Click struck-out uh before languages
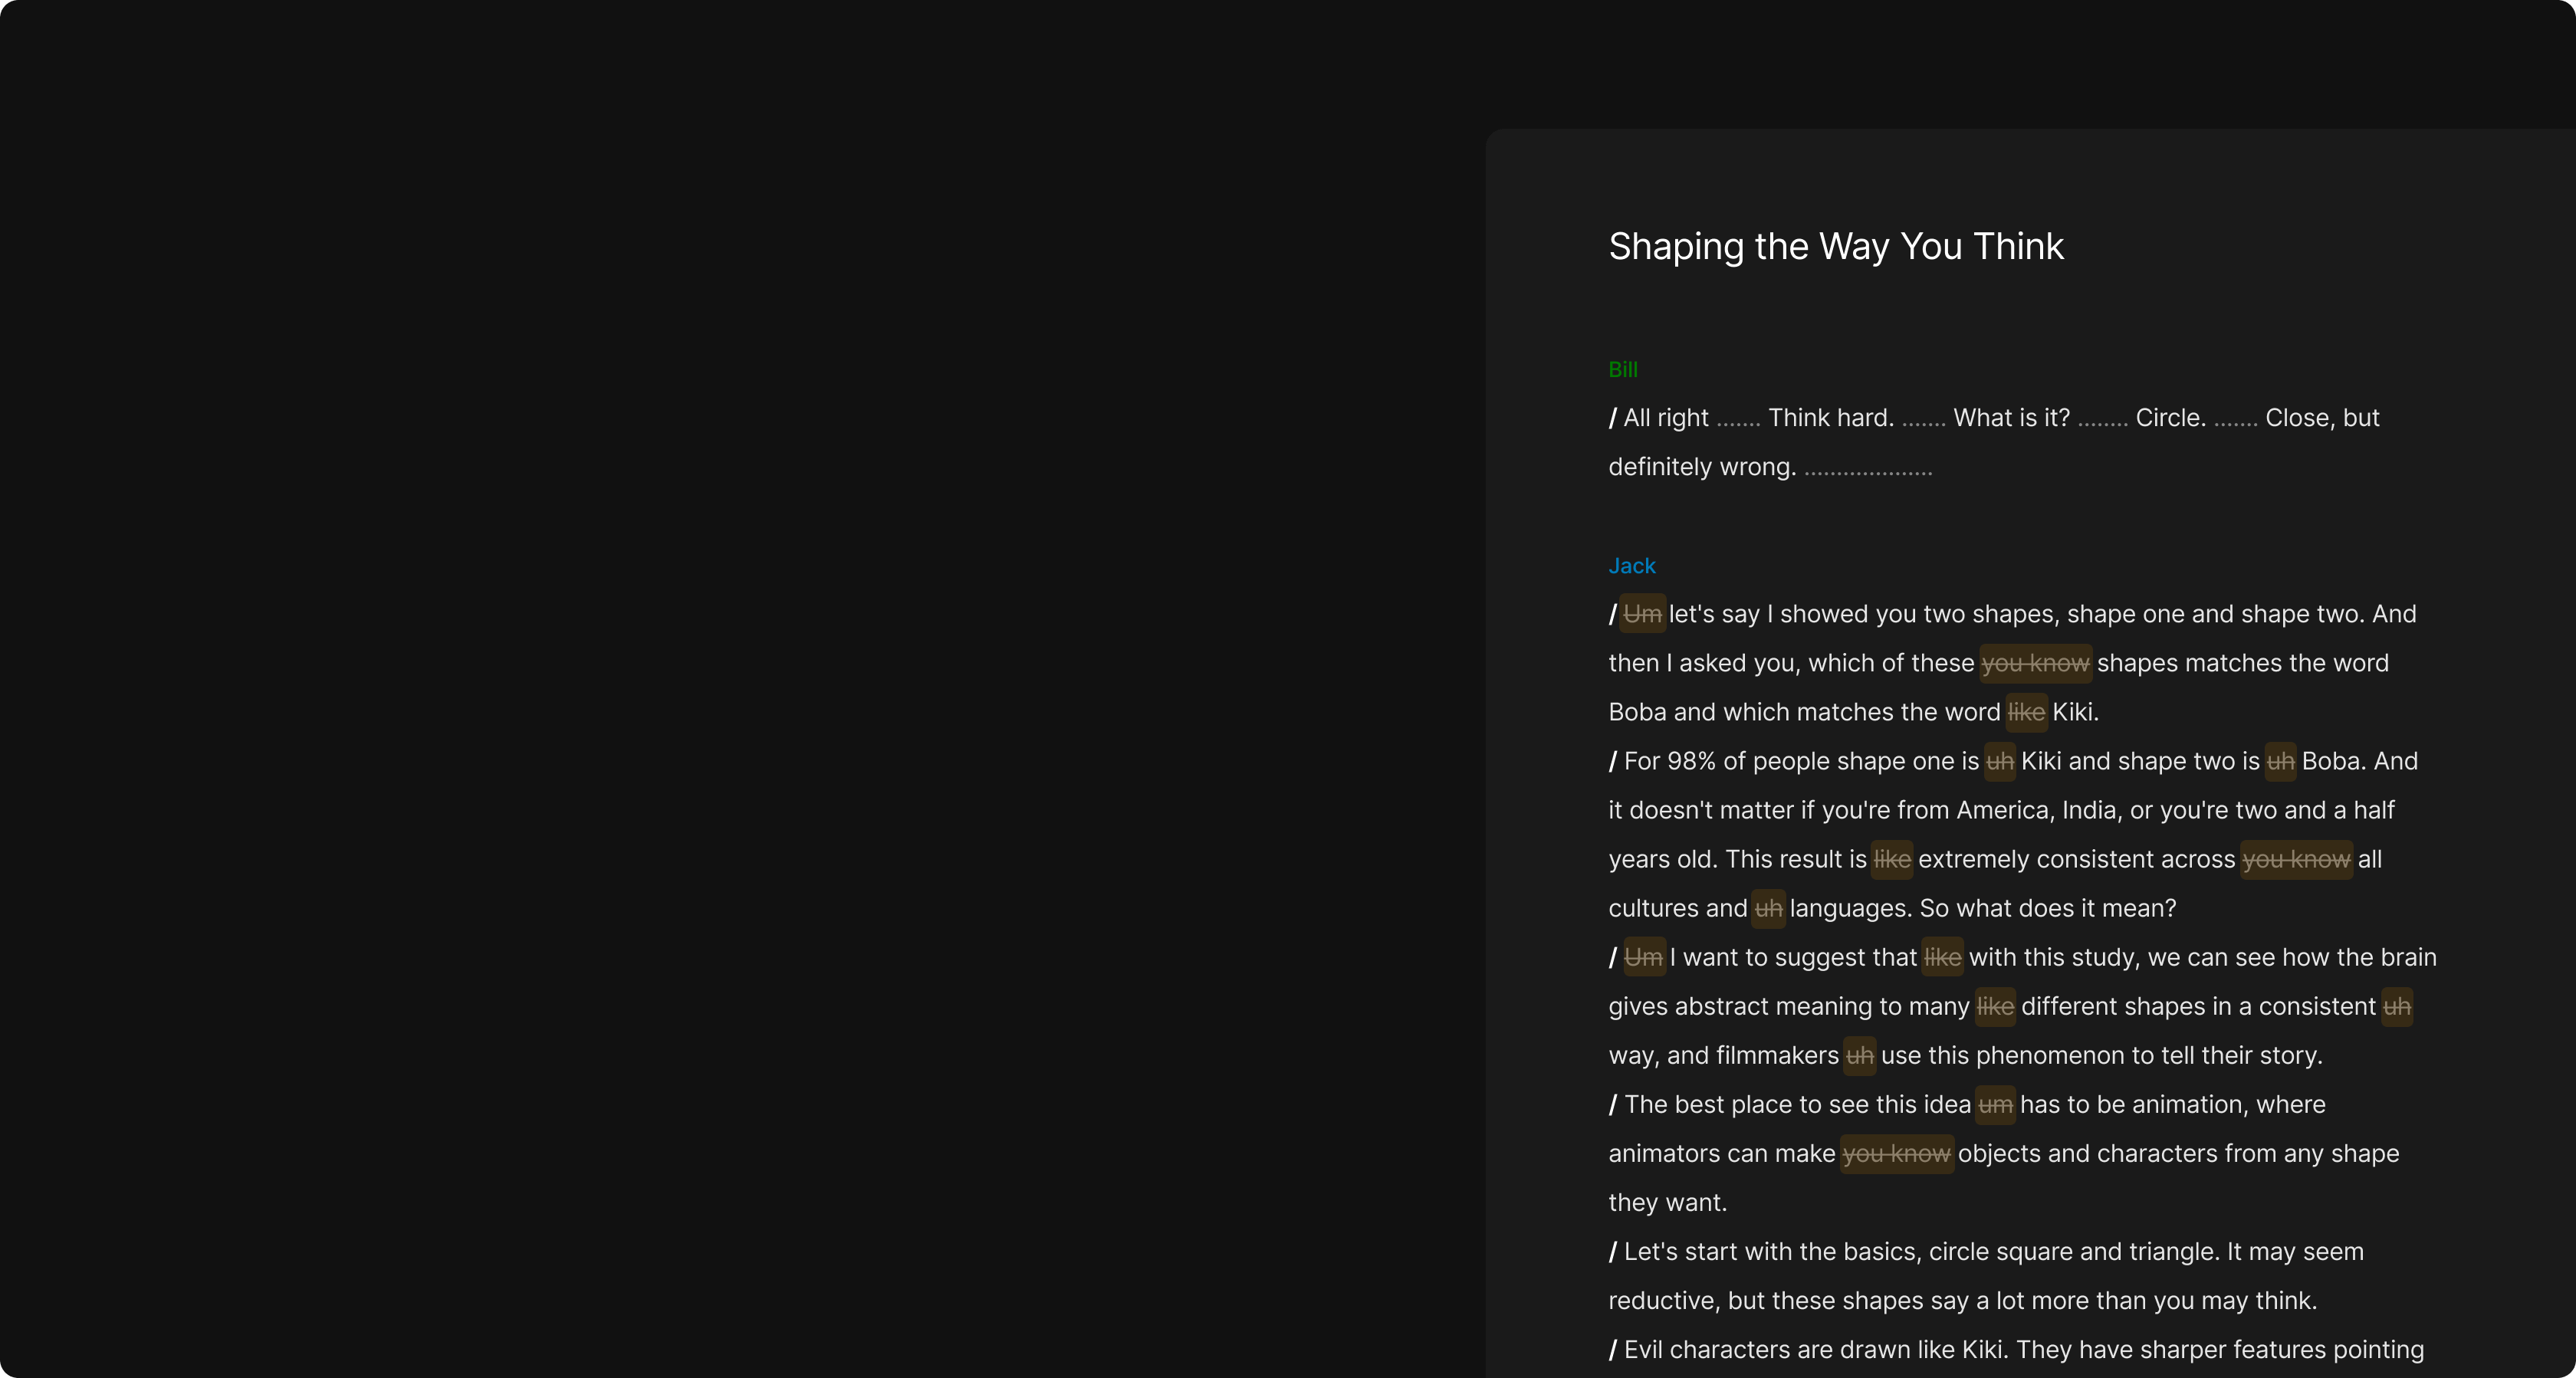 pos(1768,908)
